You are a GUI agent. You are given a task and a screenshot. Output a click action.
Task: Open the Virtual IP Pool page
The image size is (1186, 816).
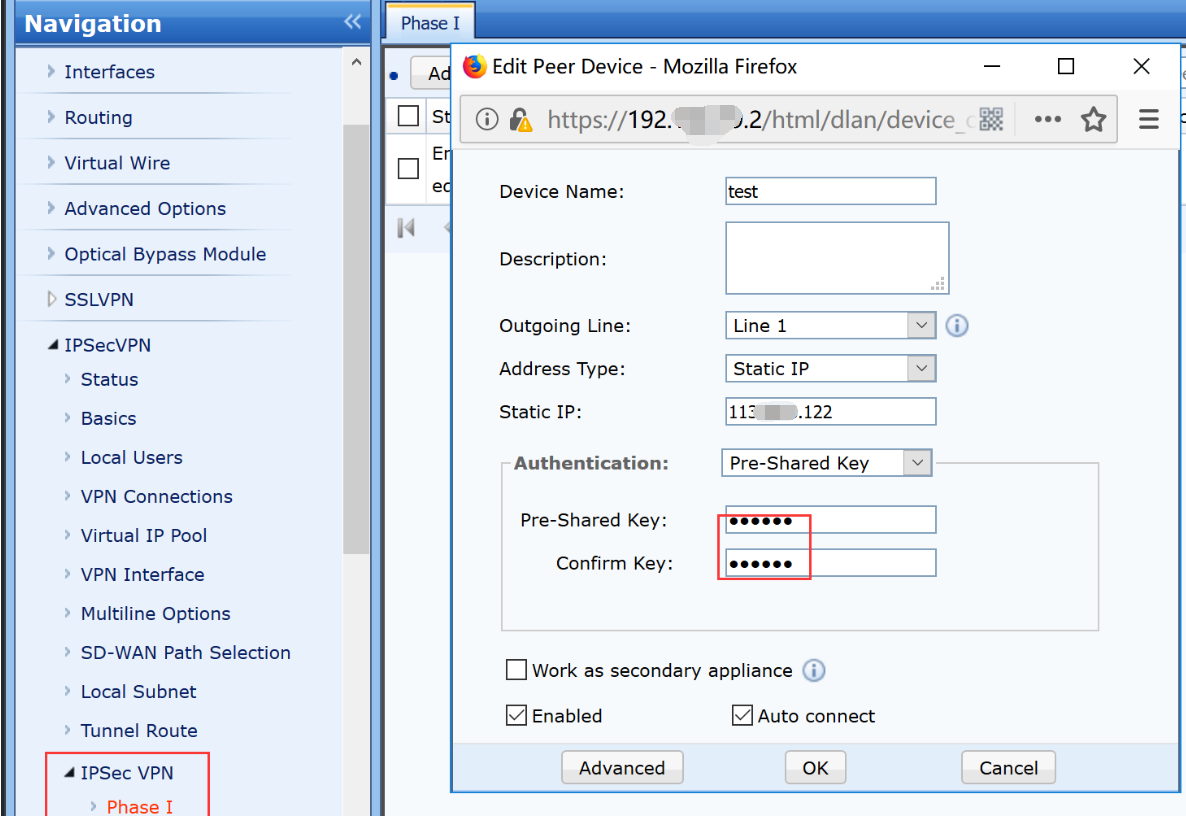pos(144,535)
